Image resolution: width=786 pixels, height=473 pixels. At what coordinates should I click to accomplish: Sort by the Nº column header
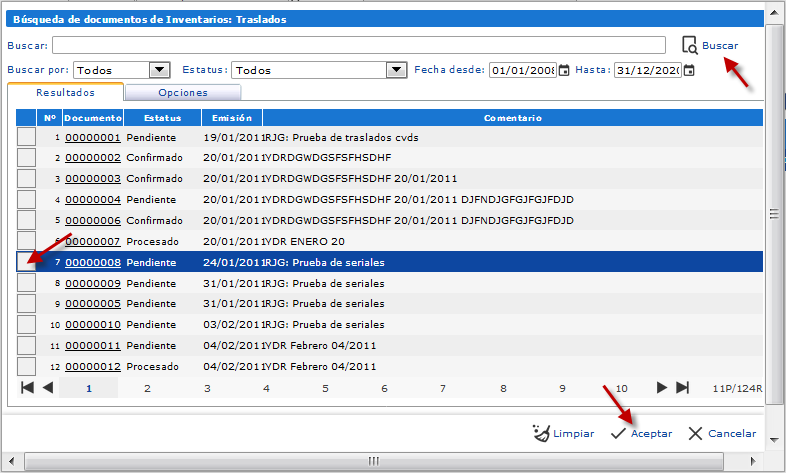pos(50,118)
